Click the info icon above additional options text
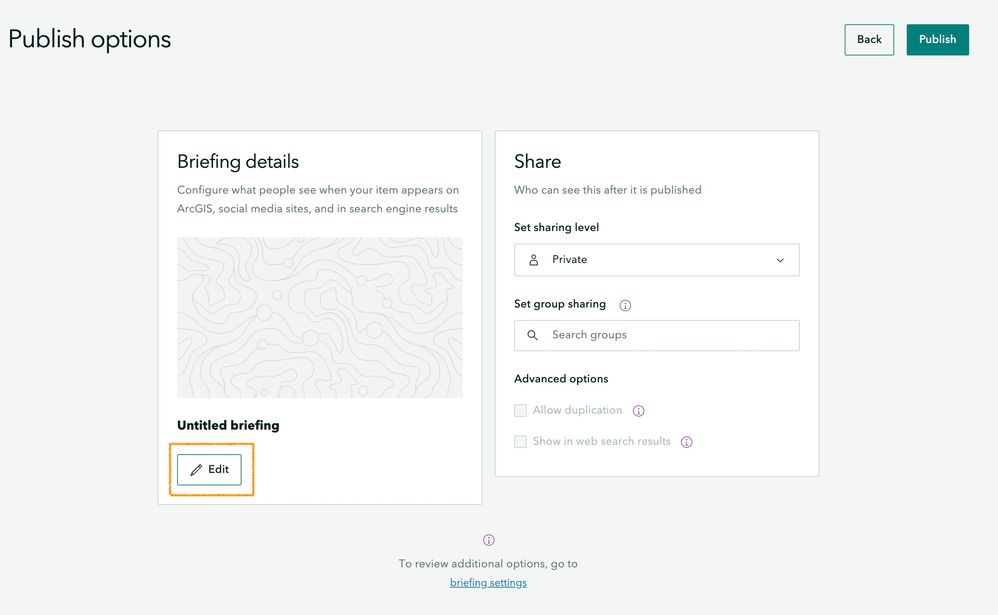Screen dimensions: 998x615 tap(488, 540)
